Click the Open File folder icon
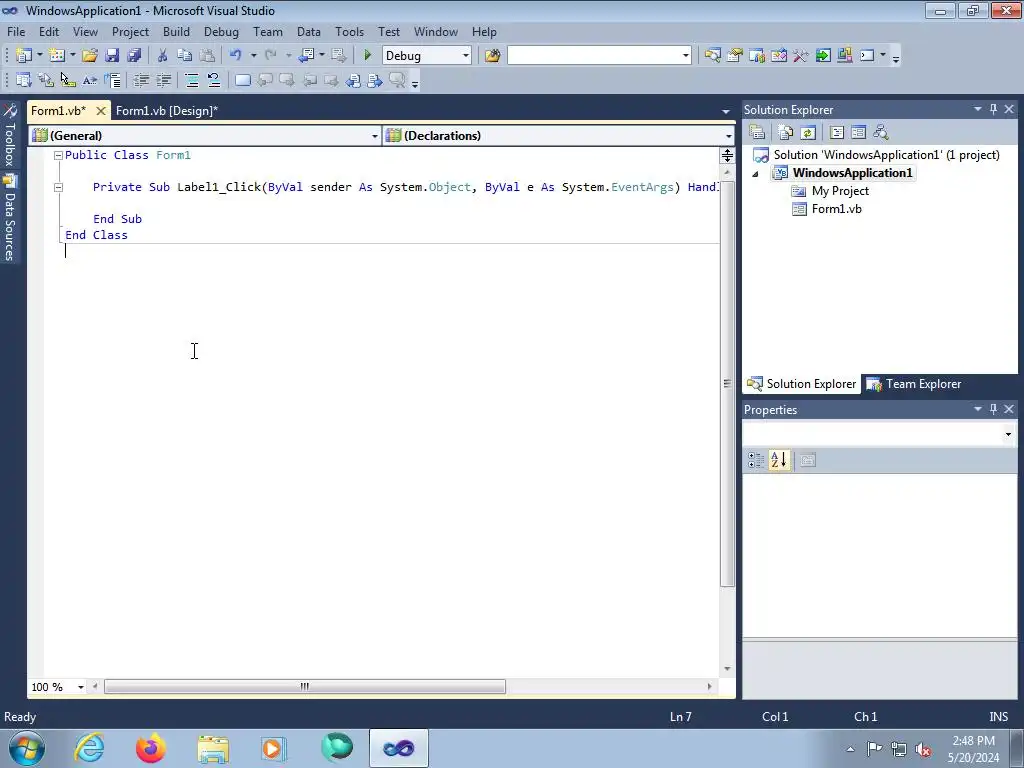1024x768 pixels. click(89, 56)
